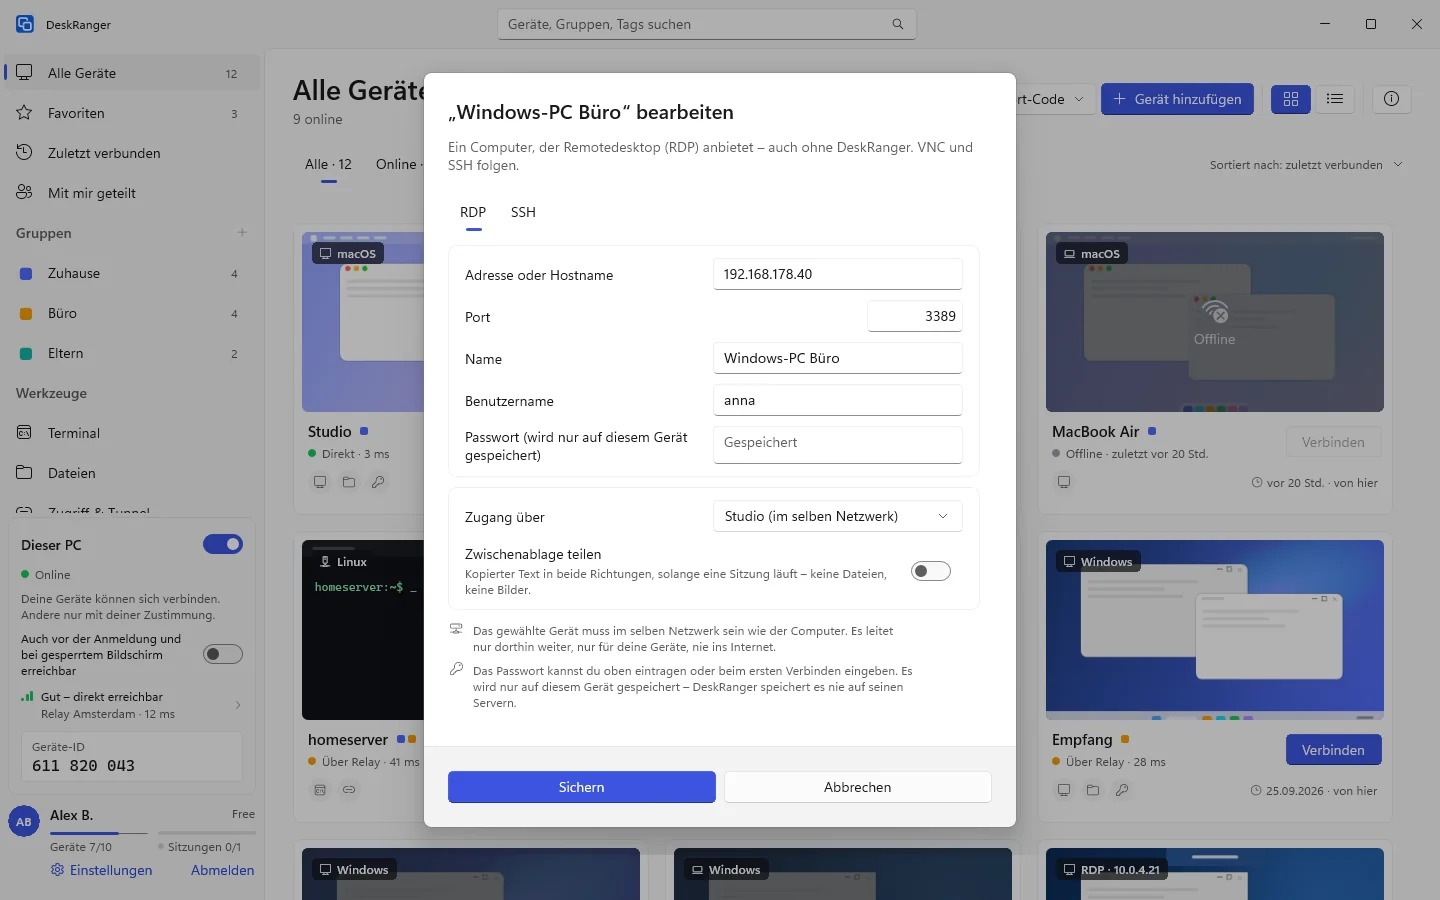Enable access before login toggle
Image resolution: width=1440 pixels, height=900 pixels.
click(x=223, y=654)
